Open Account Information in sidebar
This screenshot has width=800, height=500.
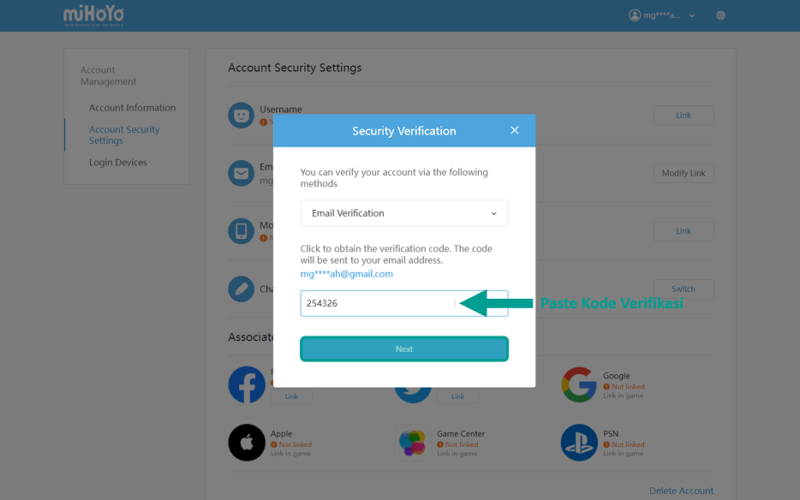tap(132, 108)
